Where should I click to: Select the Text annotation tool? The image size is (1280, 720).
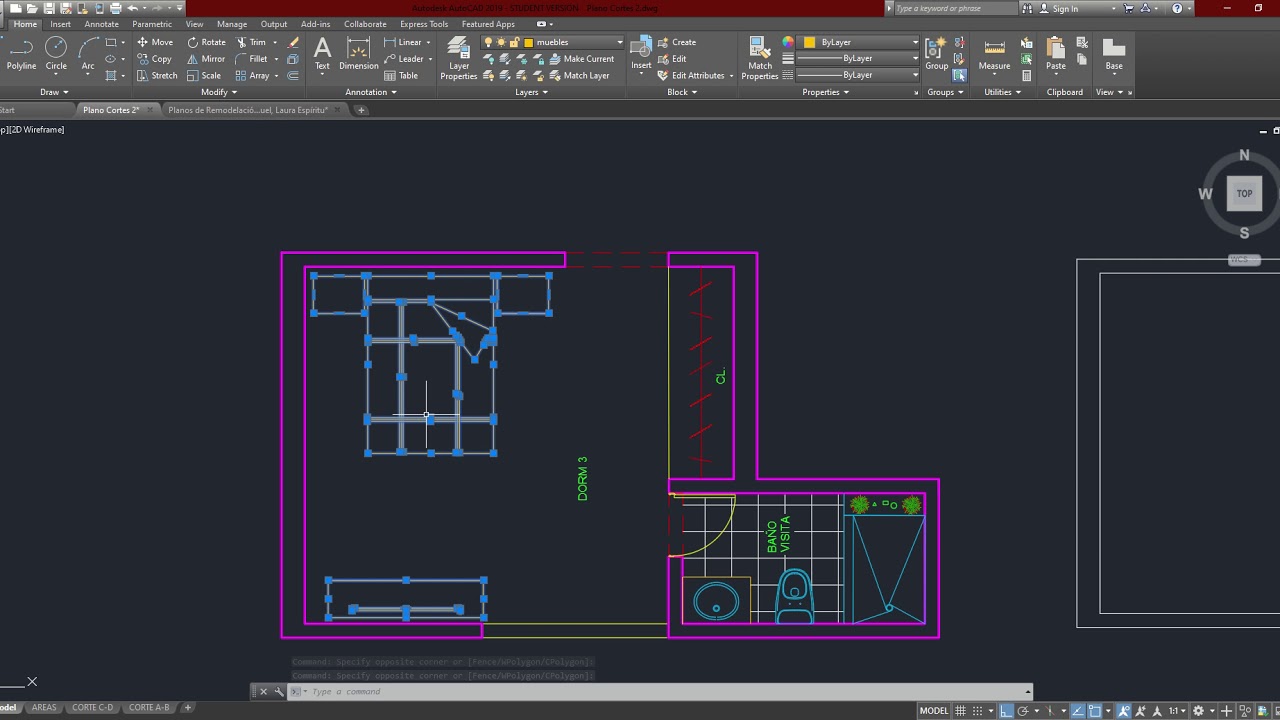[322, 54]
